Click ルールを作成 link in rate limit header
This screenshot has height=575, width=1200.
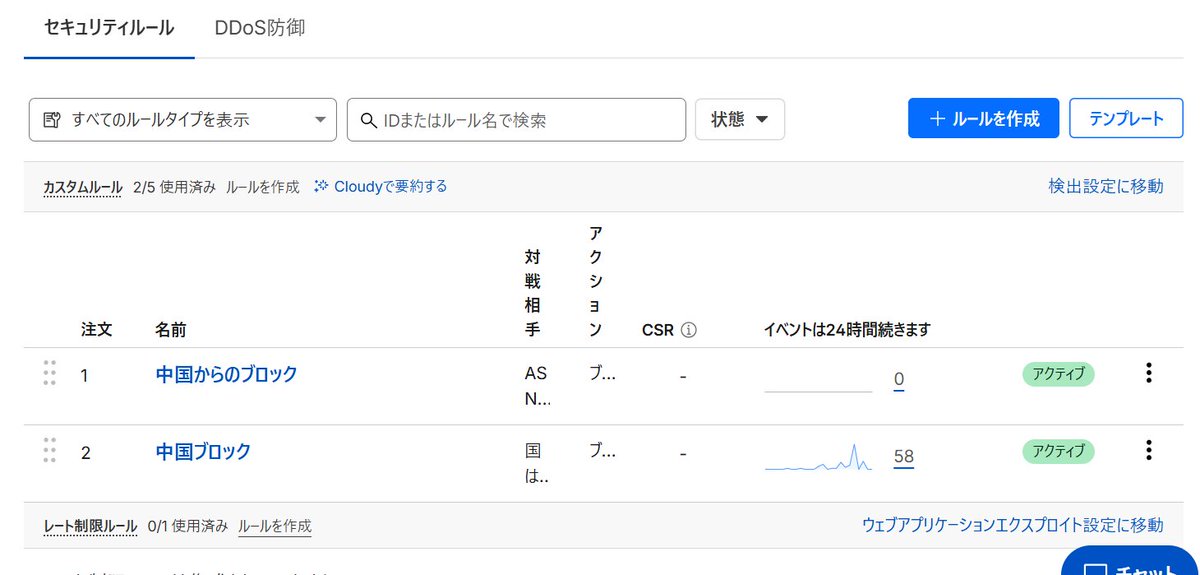click(274, 525)
